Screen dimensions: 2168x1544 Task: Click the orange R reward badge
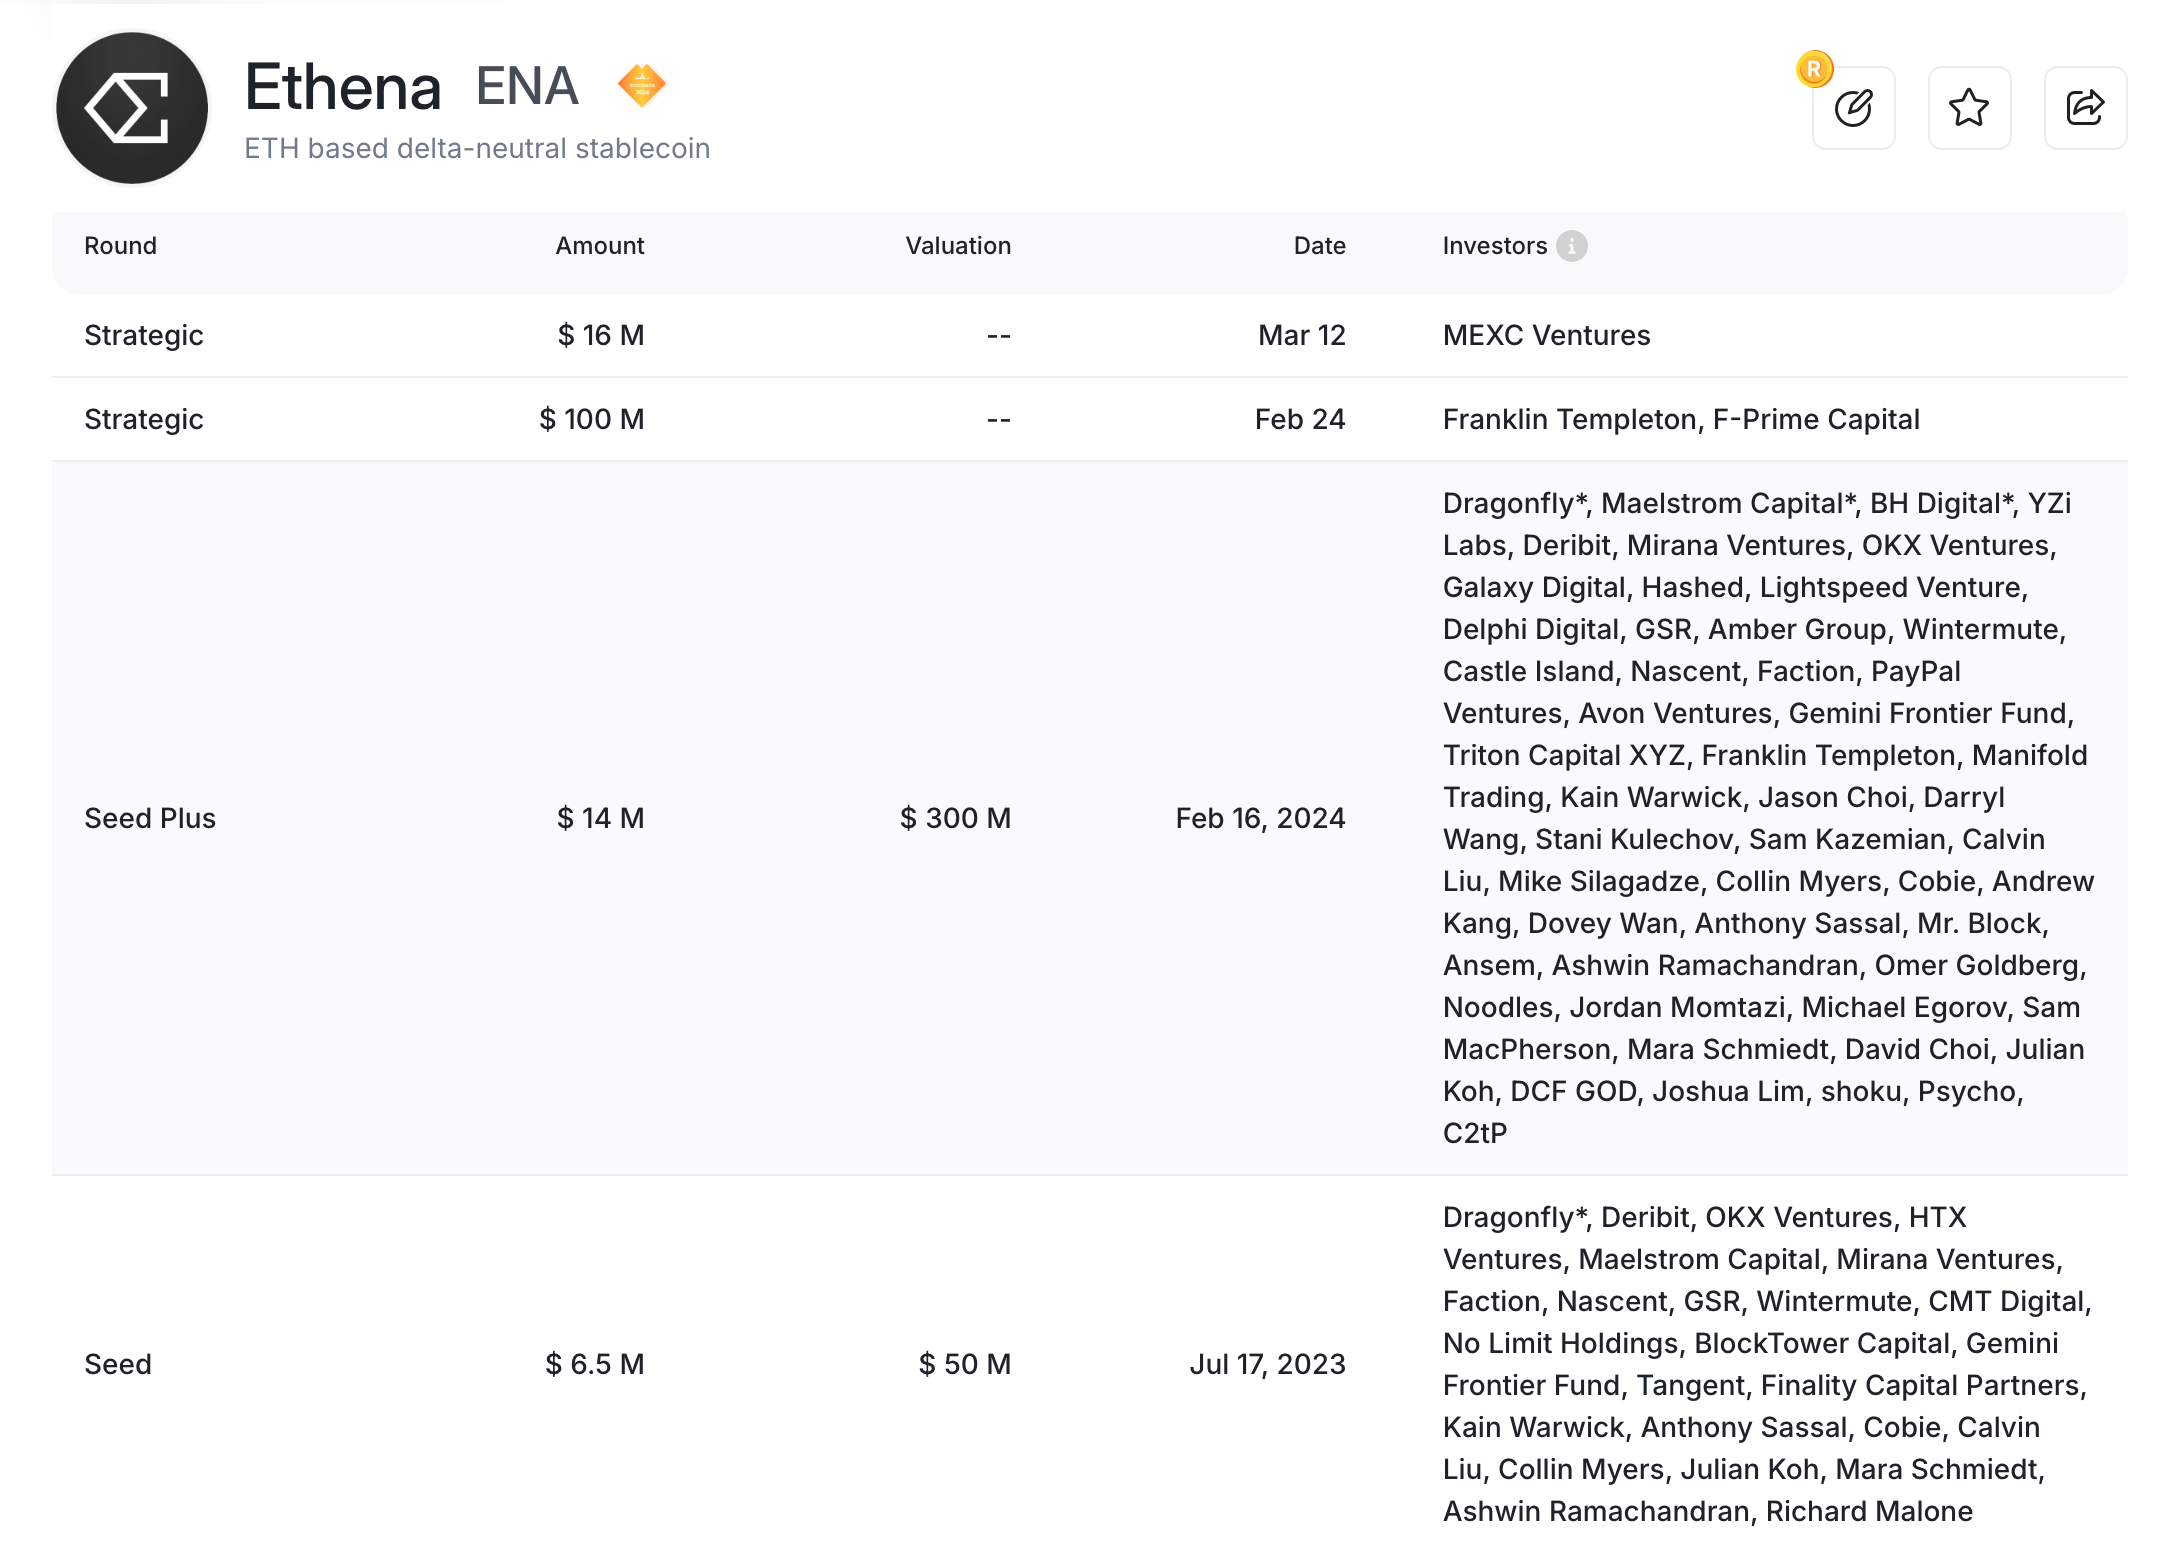coord(1813,69)
